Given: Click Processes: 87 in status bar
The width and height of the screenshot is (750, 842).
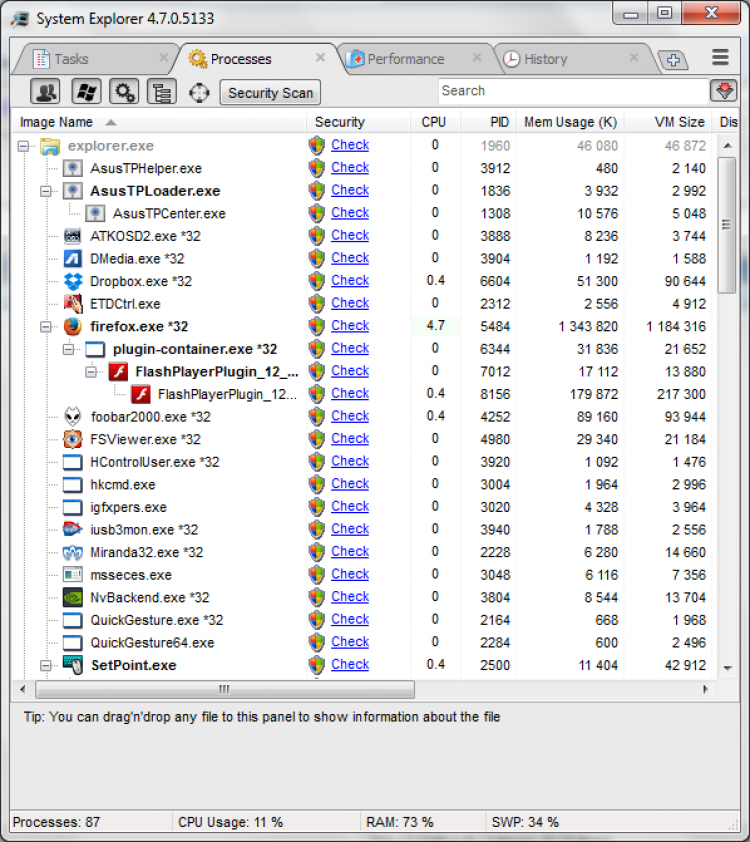Looking at the screenshot, I should coord(56,822).
